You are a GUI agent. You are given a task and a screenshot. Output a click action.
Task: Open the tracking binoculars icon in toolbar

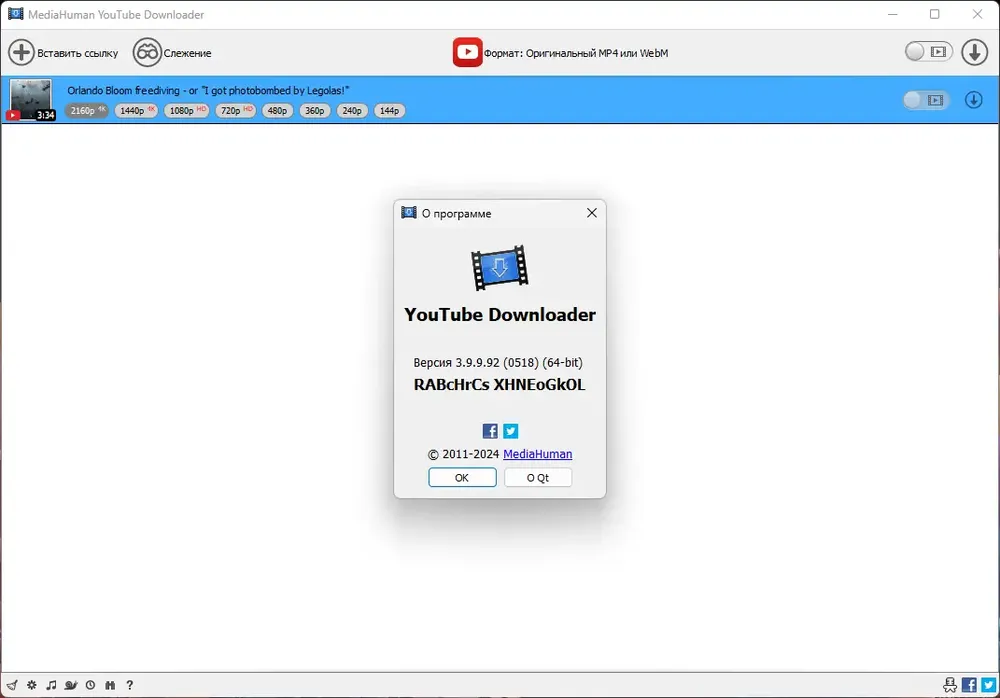pyautogui.click(x=147, y=52)
